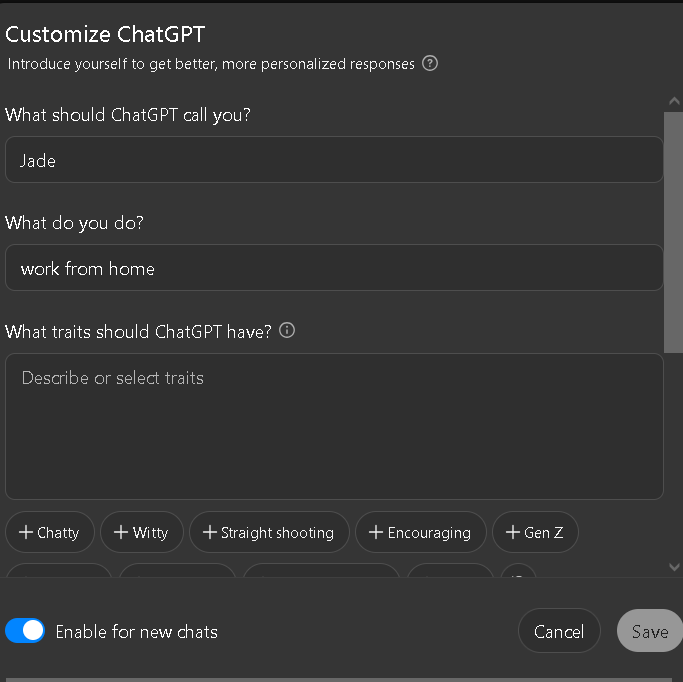Click the plus icon on Witty chip
Image resolution: width=683 pixels, height=682 pixels.
121,532
